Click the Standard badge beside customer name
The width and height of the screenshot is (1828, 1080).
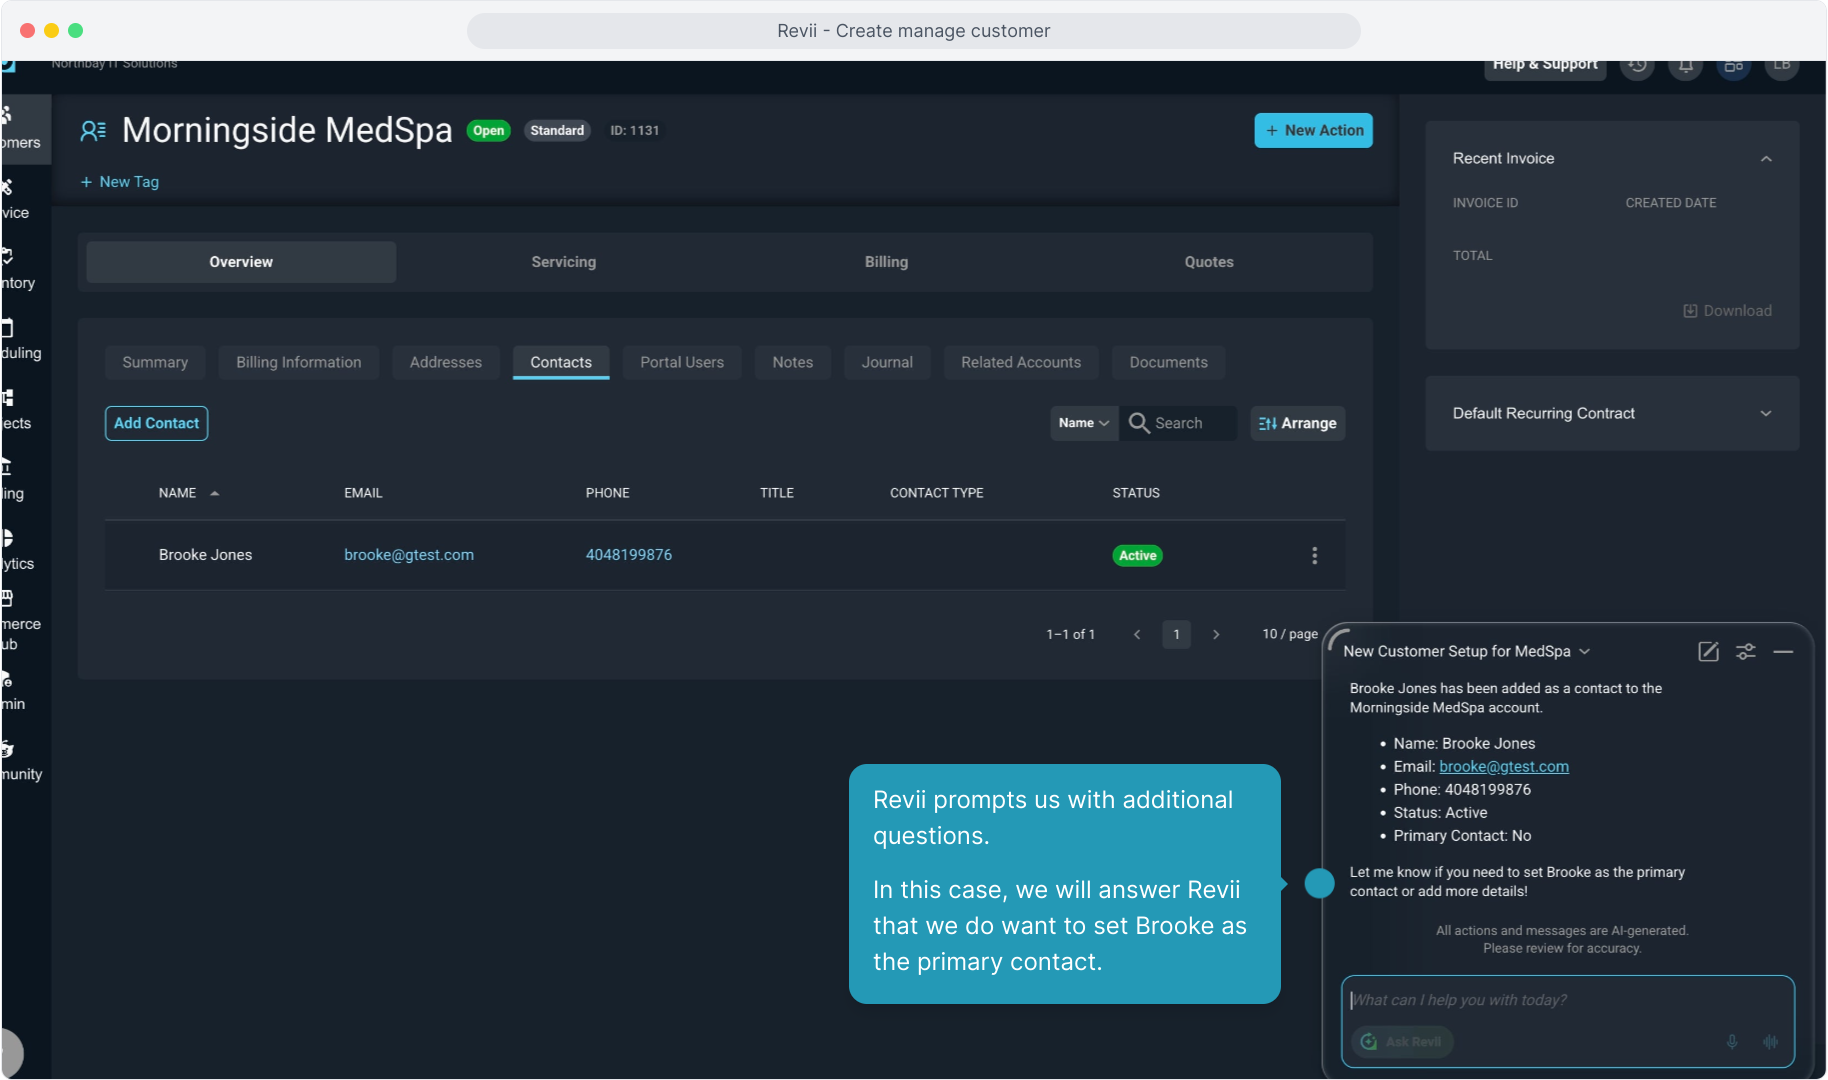tap(557, 131)
